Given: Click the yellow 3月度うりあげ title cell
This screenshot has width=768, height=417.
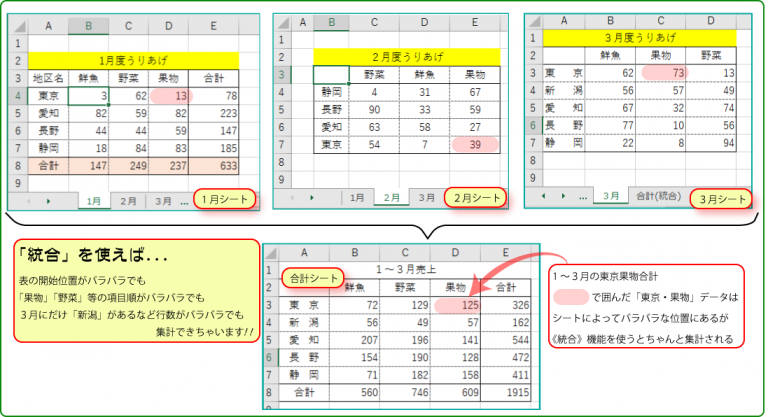Looking at the screenshot, I should point(640,38).
